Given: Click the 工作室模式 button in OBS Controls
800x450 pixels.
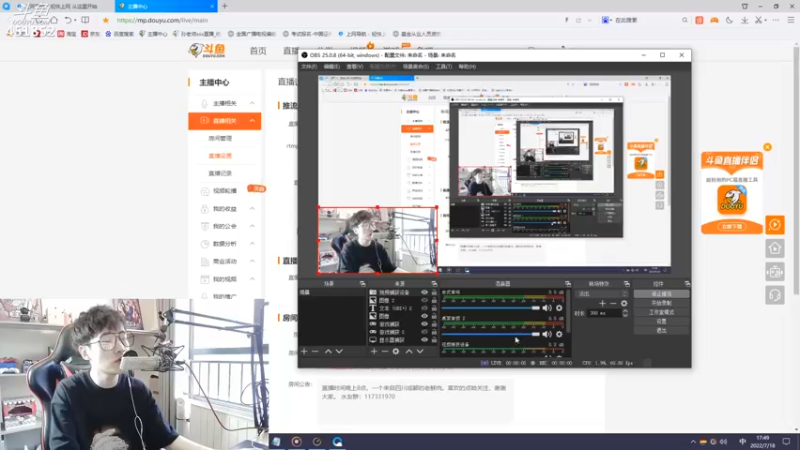Looking at the screenshot, I should click(x=661, y=312).
